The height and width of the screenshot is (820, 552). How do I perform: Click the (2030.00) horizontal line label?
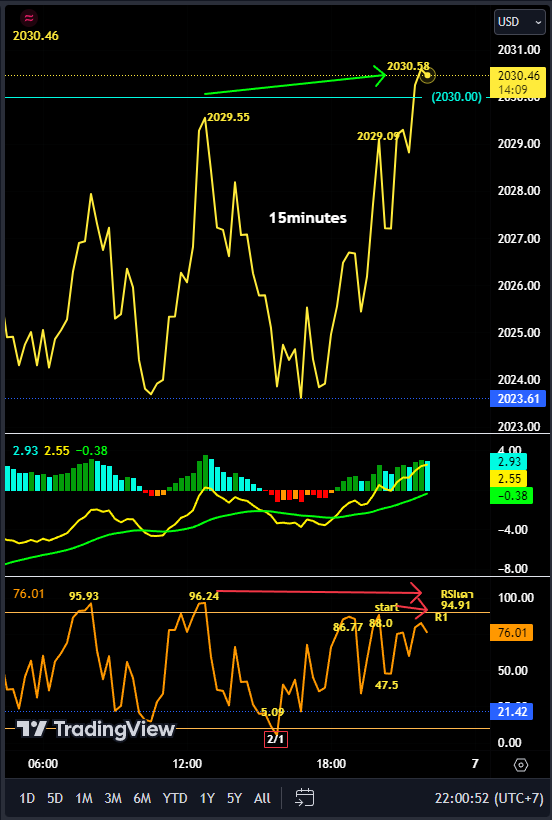tap(456, 97)
